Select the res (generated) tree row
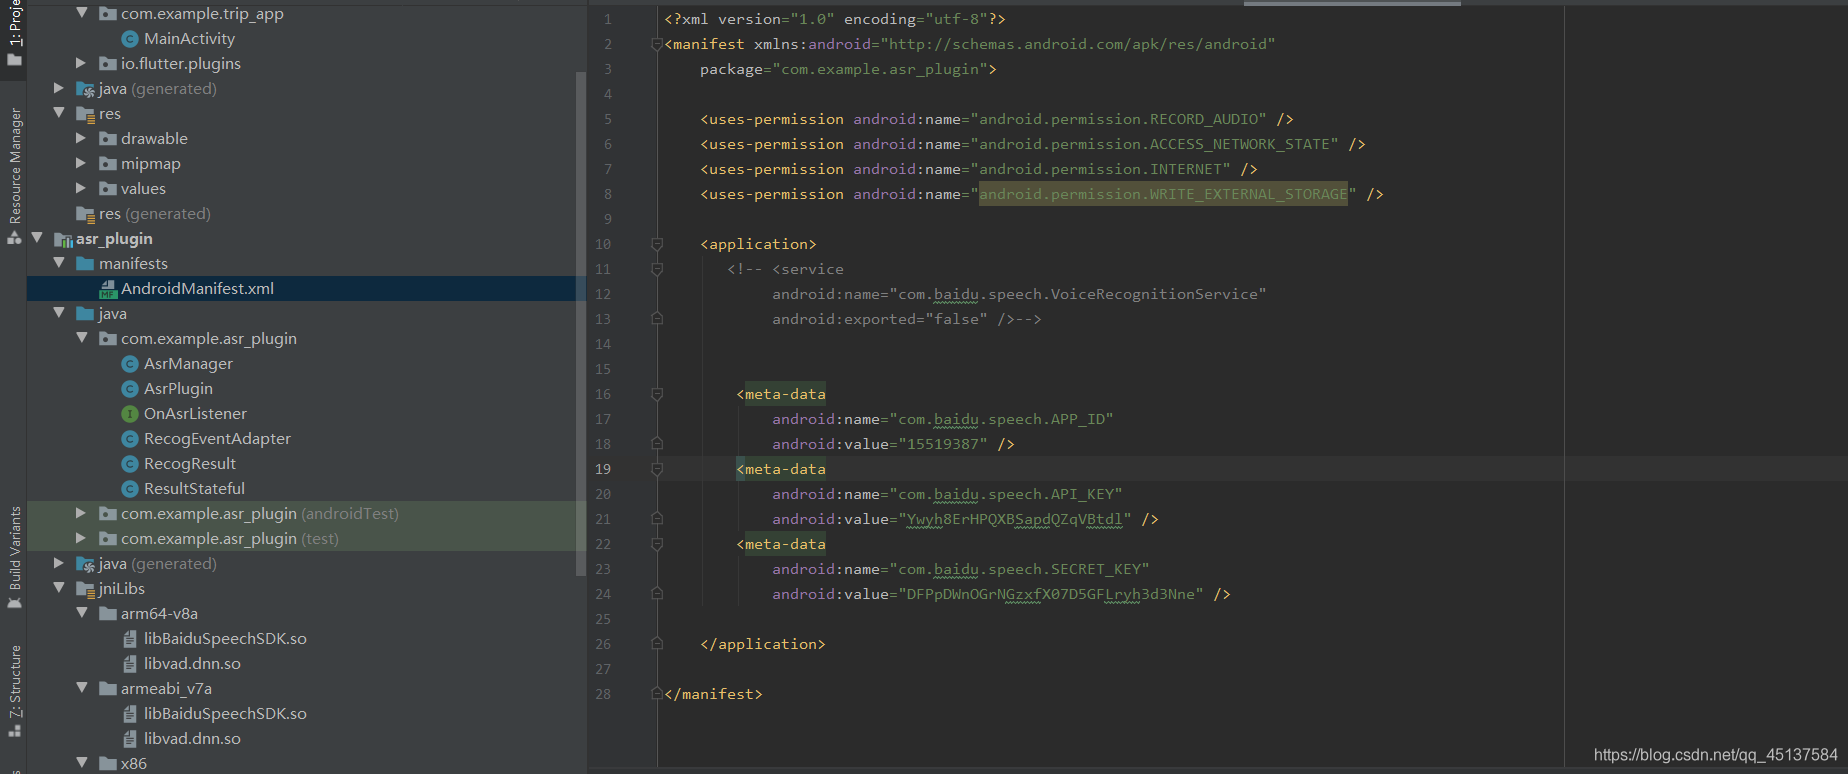Viewport: 1848px width, 774px height. (x=306, y=214)
